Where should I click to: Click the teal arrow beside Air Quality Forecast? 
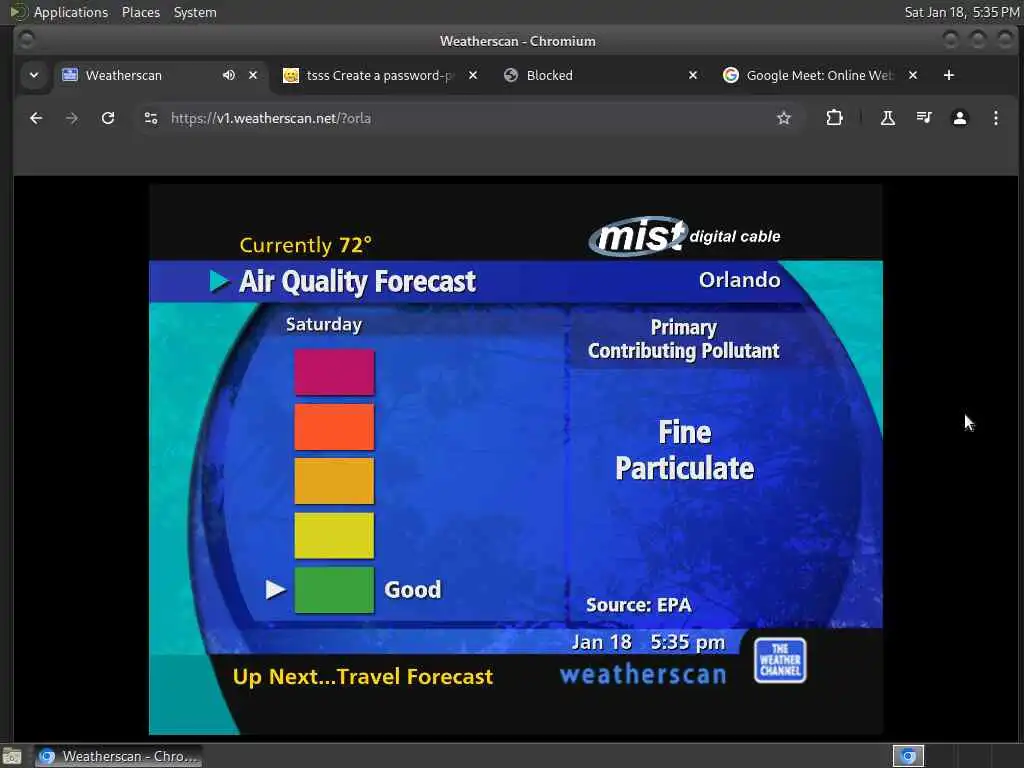point(219,281)
